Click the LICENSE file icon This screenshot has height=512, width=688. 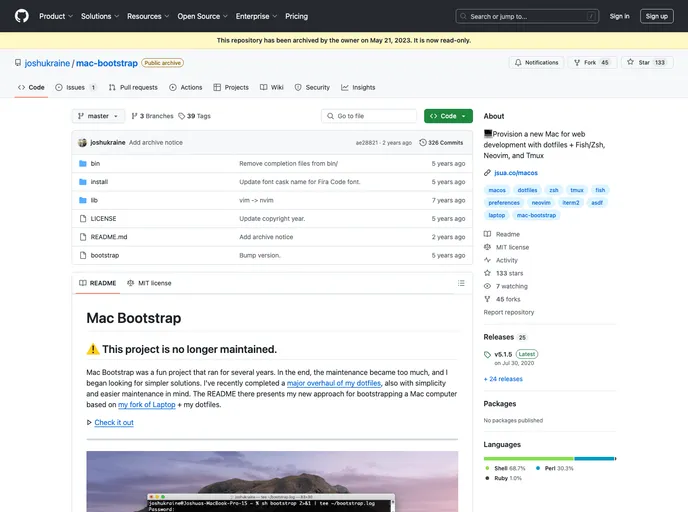(83, 218)
